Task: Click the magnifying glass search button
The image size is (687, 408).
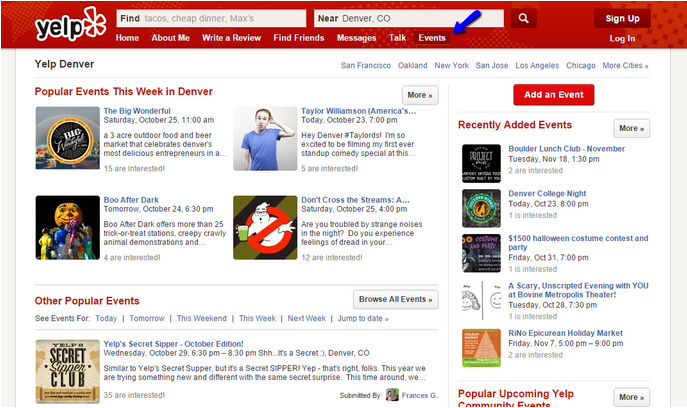Action: (524, 18)
